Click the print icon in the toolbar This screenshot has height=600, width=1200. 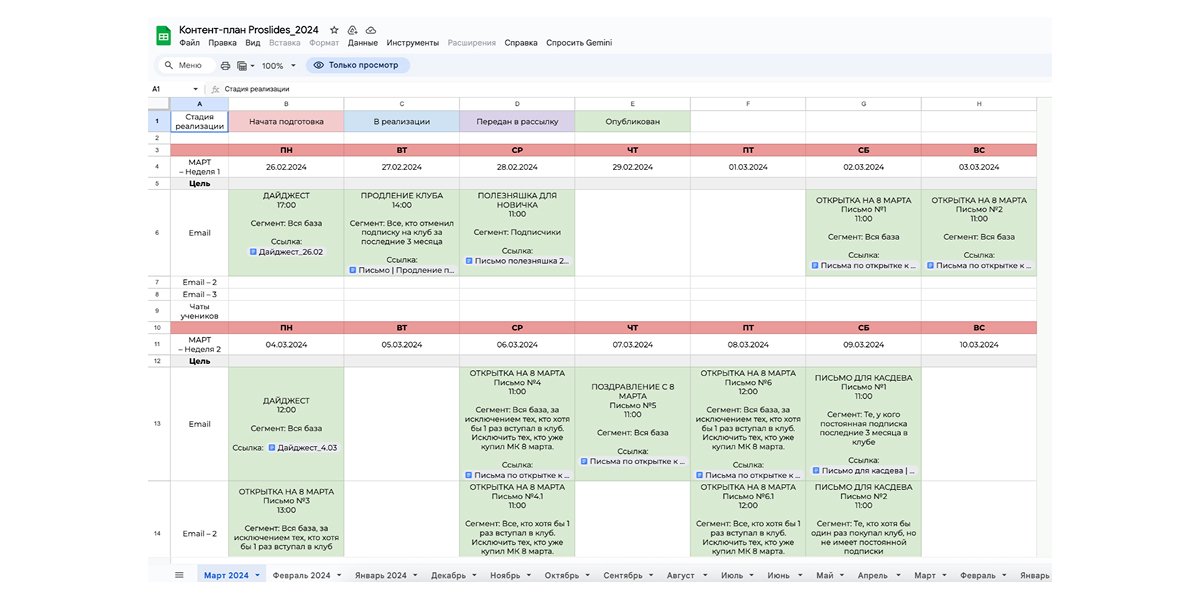coord(225,65)
